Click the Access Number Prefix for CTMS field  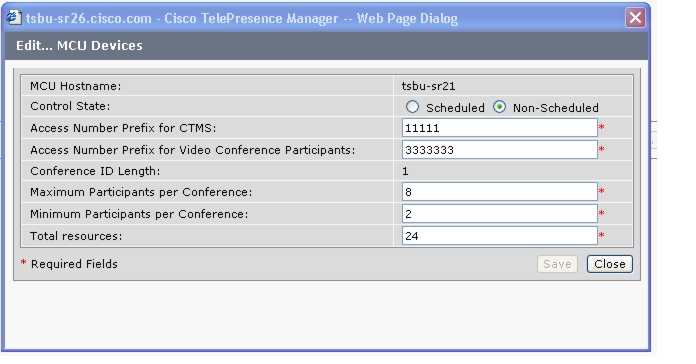(500, 128)
